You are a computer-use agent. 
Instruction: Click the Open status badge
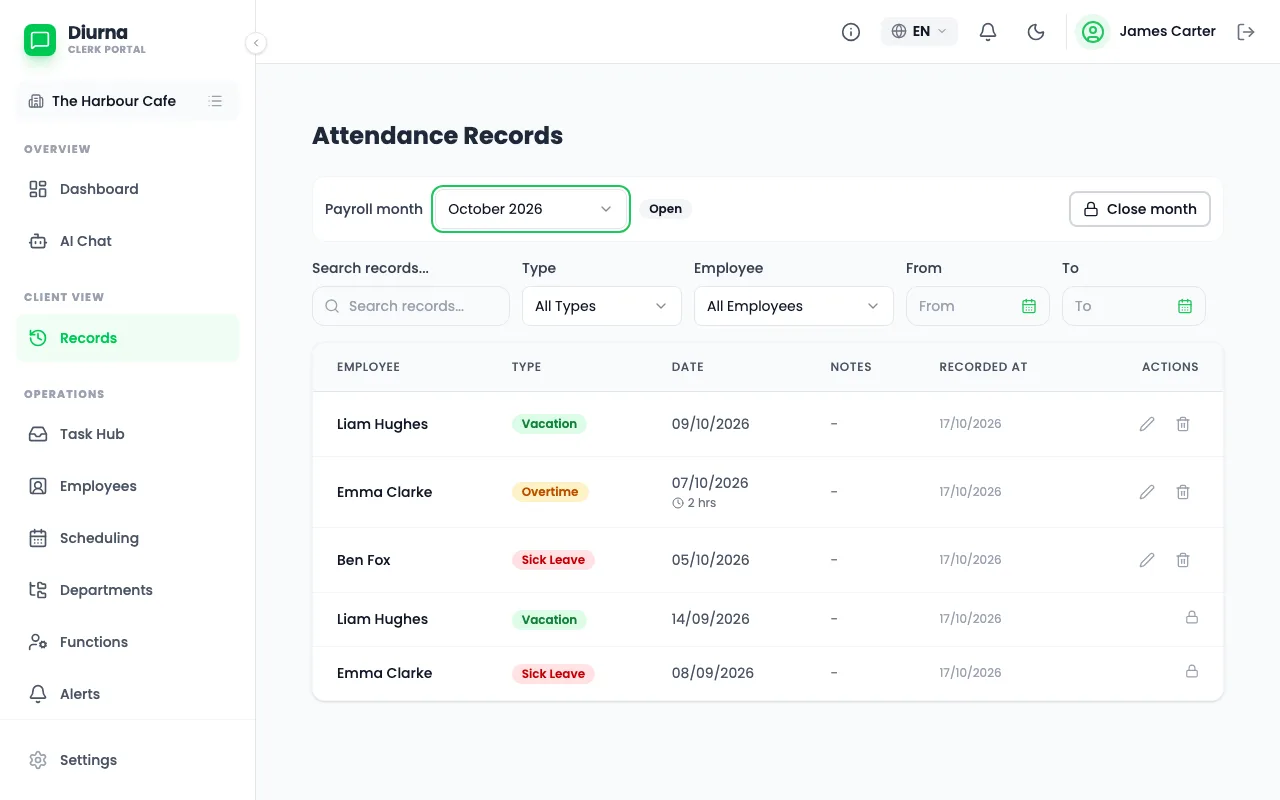[x=665, y=209]
